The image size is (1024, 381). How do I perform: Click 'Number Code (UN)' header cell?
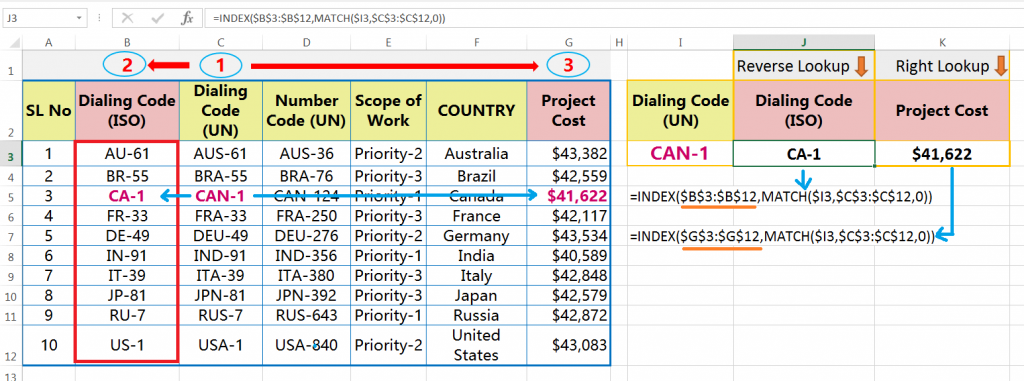click(x=307, y=110)
